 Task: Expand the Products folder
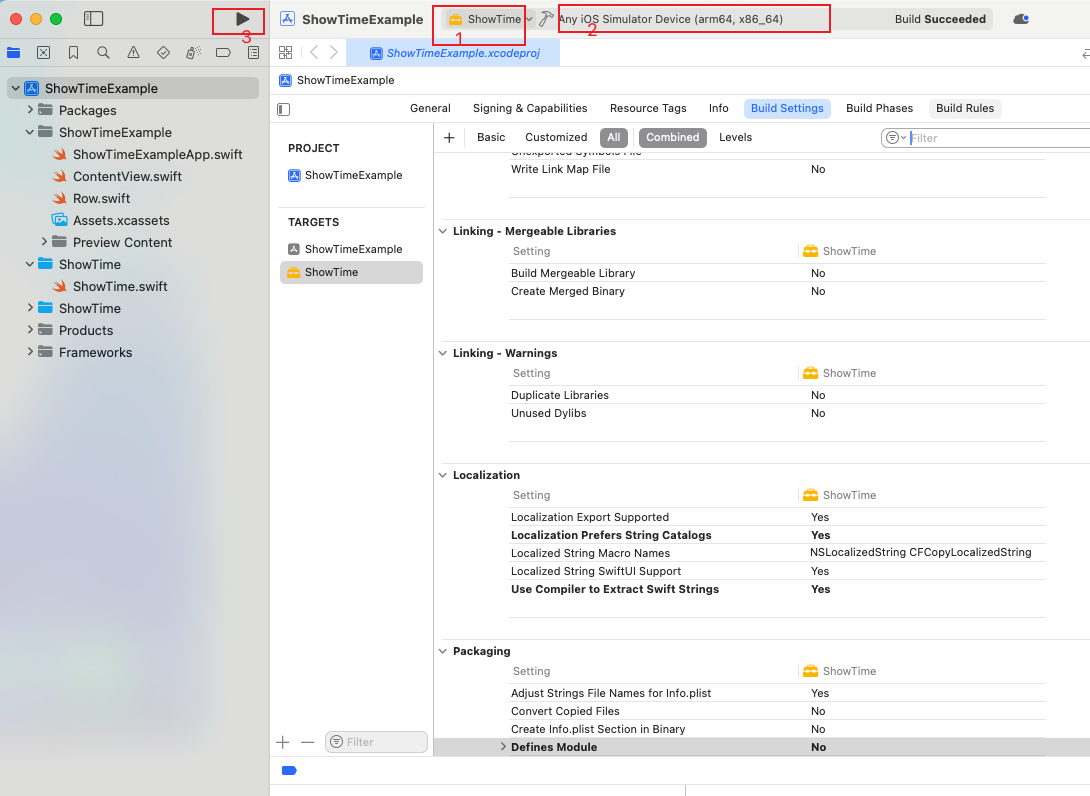[x=30, y=330]
